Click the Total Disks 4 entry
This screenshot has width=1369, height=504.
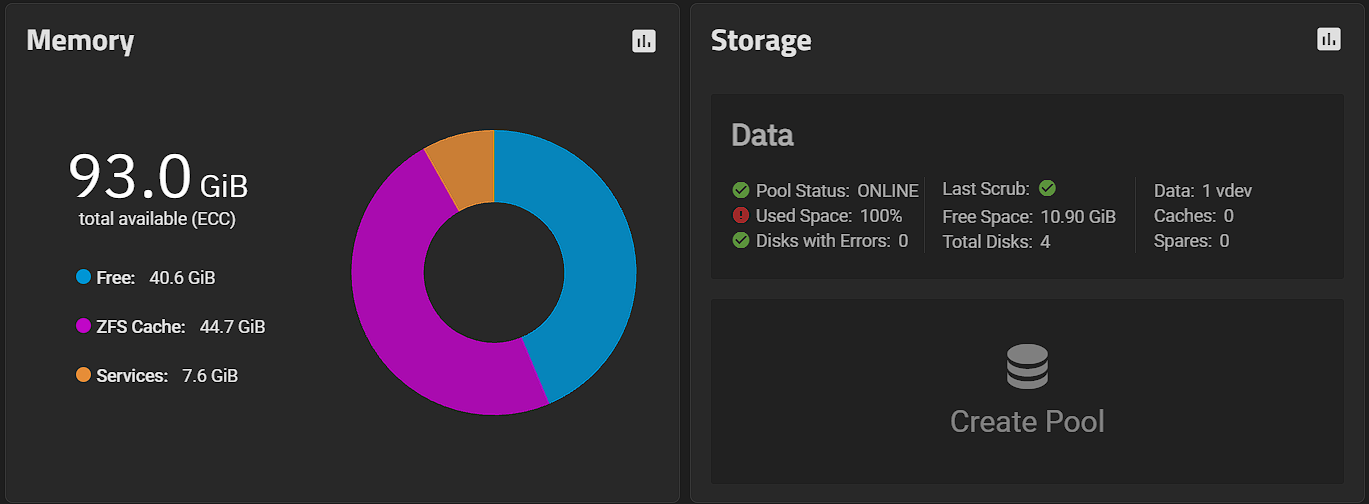pos(996,241)
